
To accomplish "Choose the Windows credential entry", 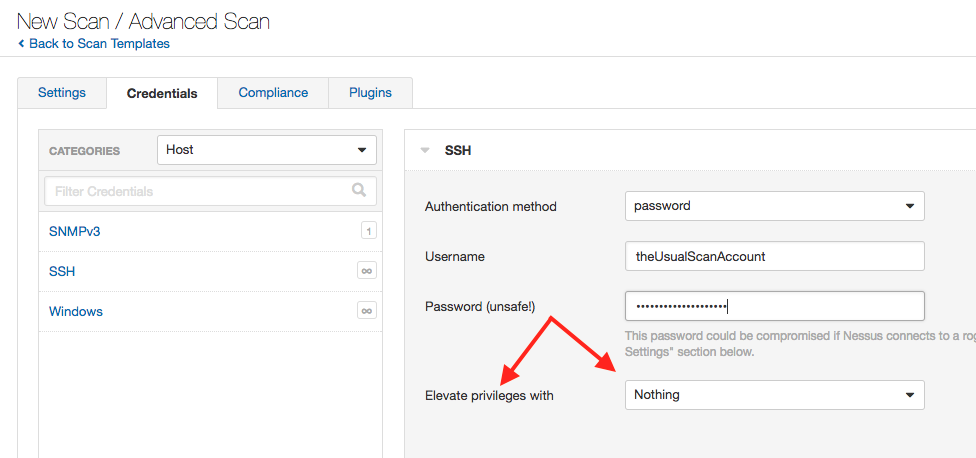I will [76, 311].
